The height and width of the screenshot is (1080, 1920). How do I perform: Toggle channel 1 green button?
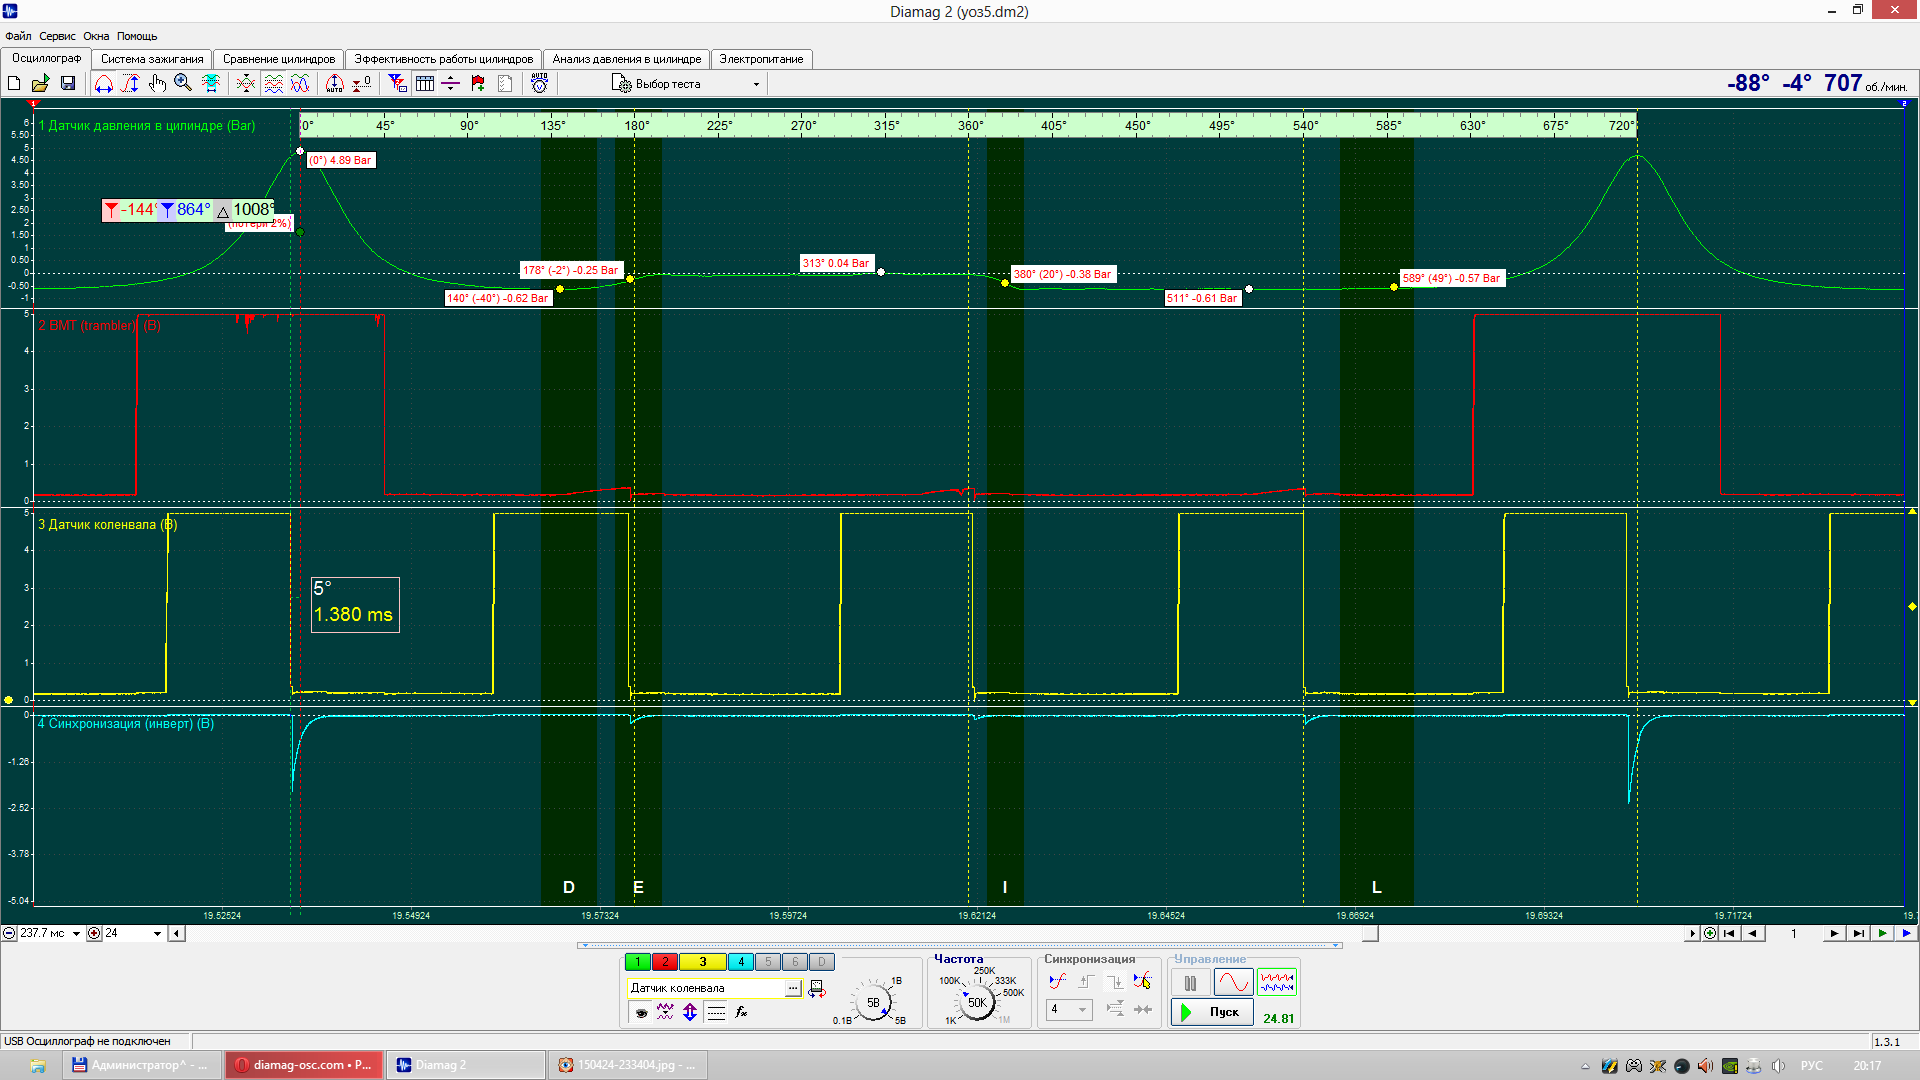(637, 962)
